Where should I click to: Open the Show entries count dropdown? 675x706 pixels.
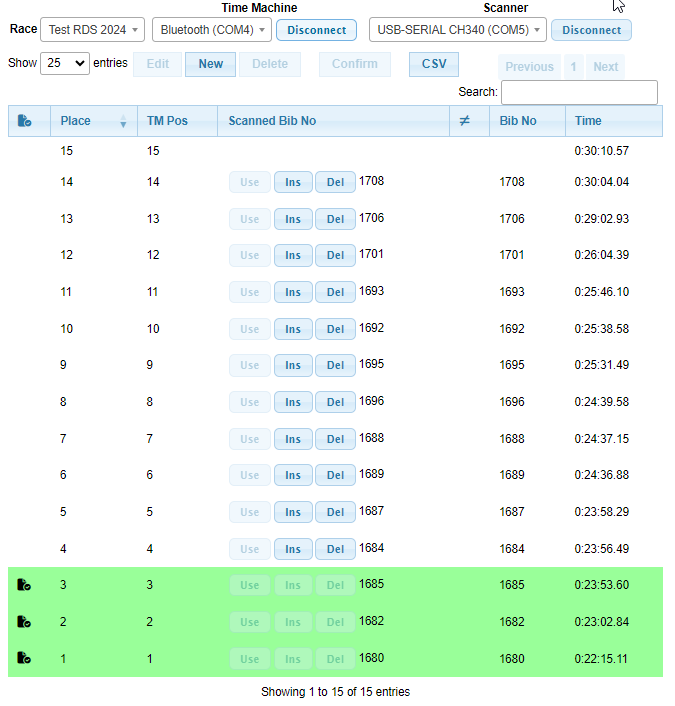65,63
